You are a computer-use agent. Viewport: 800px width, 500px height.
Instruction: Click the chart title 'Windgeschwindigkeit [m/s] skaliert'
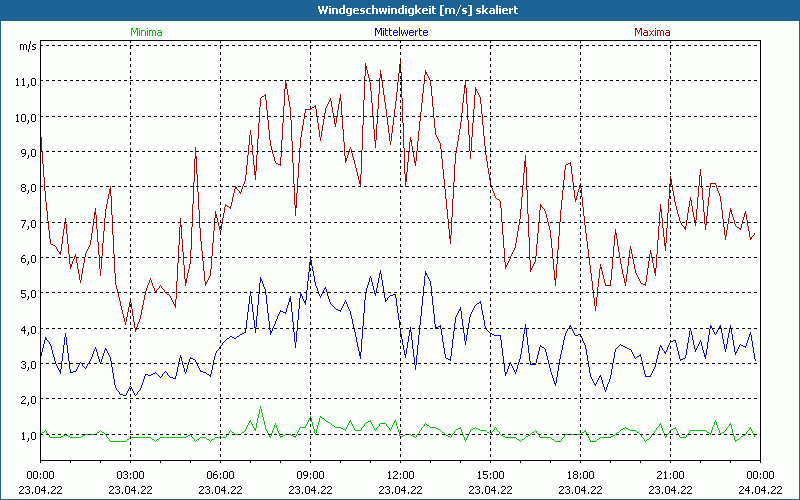tap(418, 10)
